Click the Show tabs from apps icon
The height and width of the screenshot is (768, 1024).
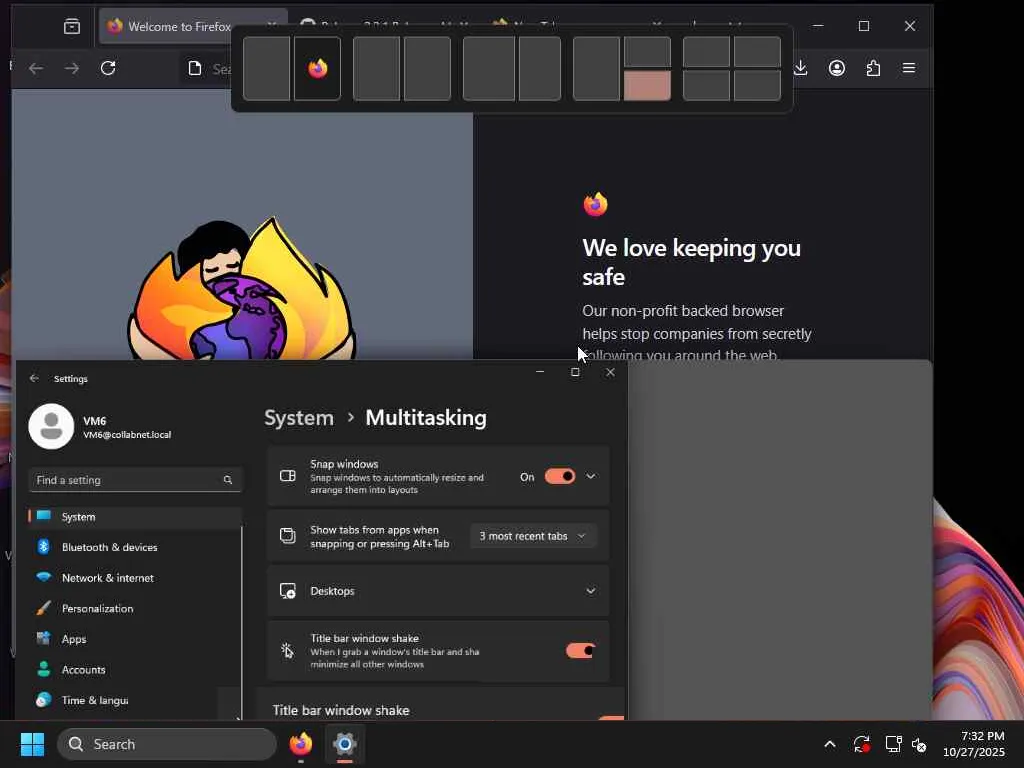287,536
